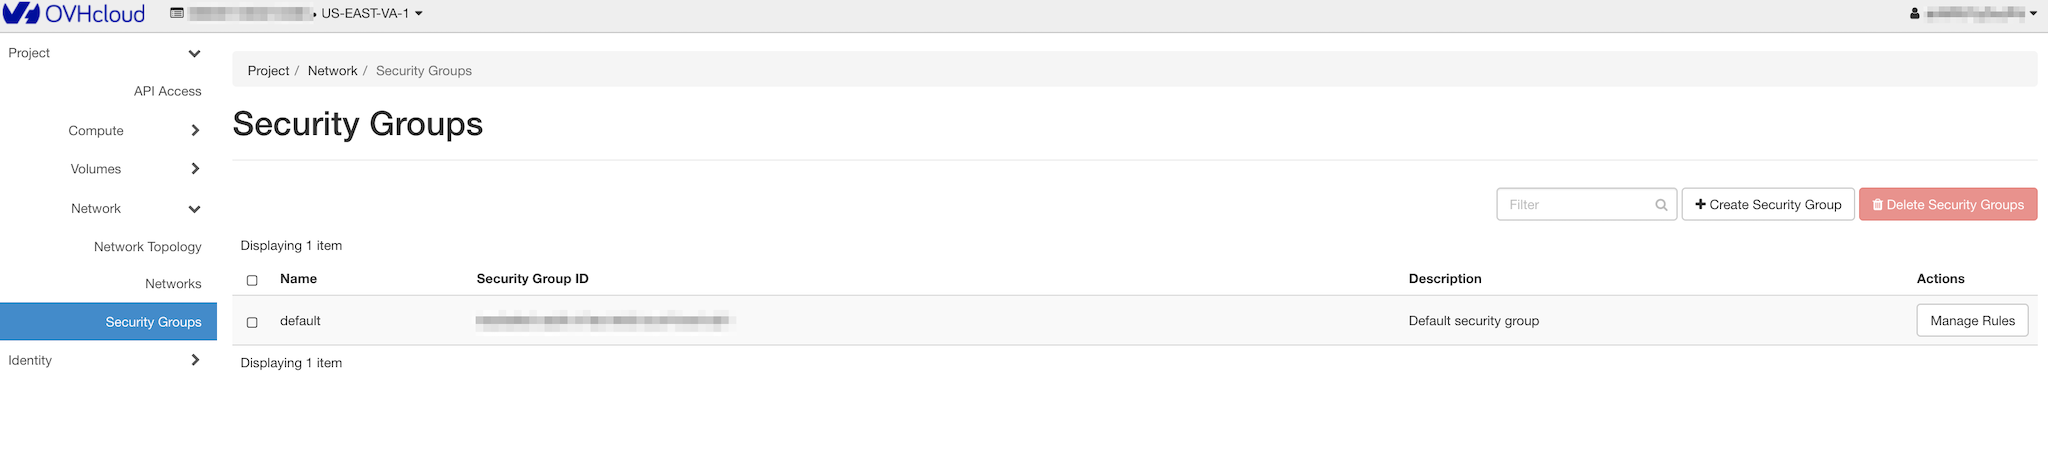Click Delete Security Groups button
Image resolution: width=2048 pixels, height=463 pixels.
(x=1948, y=205)
